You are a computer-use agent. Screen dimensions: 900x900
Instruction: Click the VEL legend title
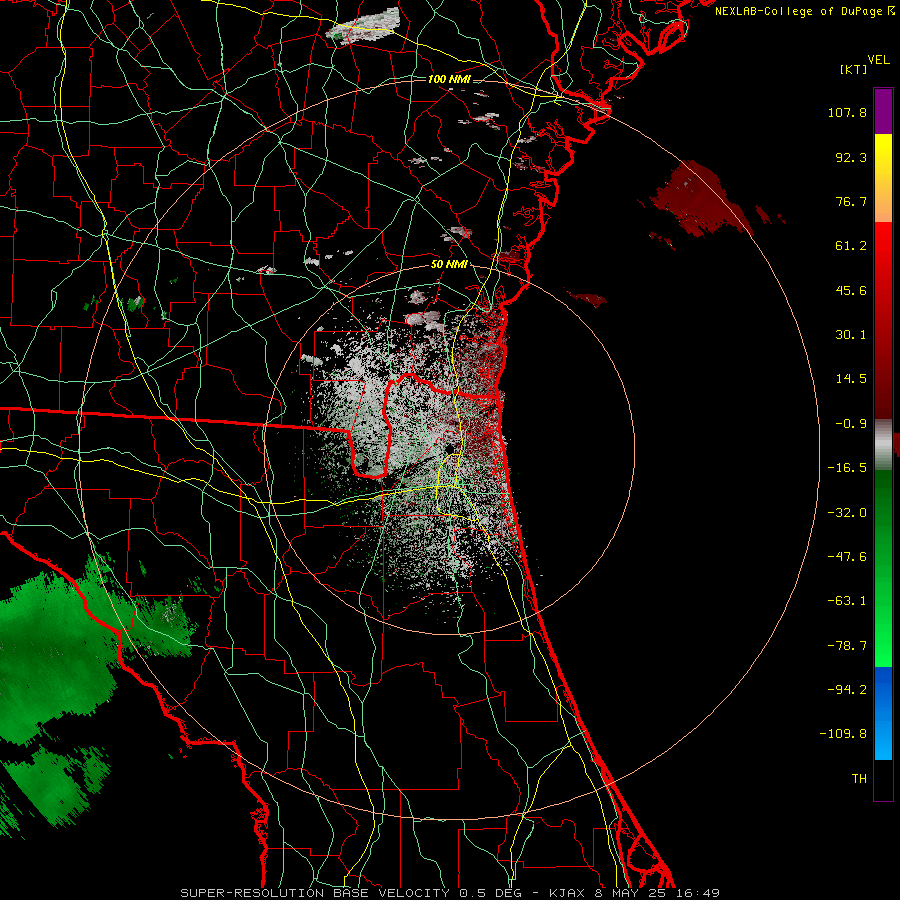click(878, 60)
